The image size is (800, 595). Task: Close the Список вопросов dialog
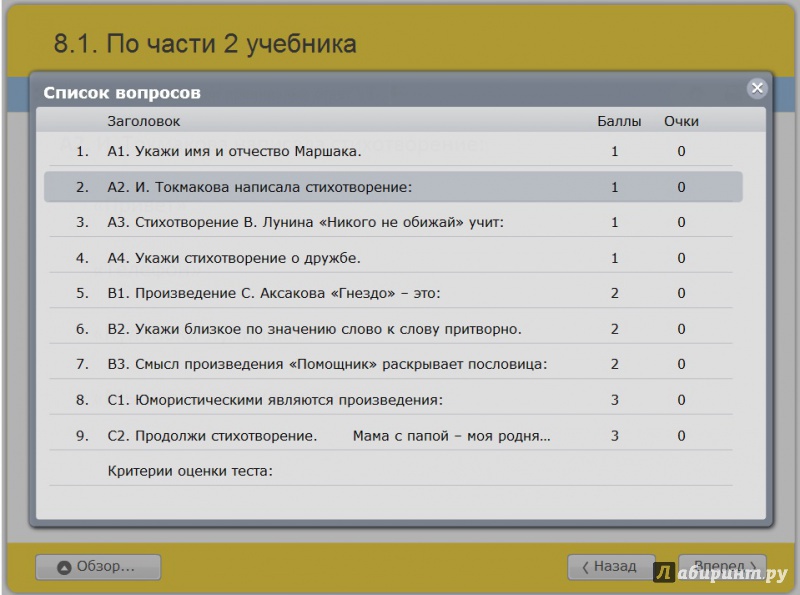click(757, 88)
